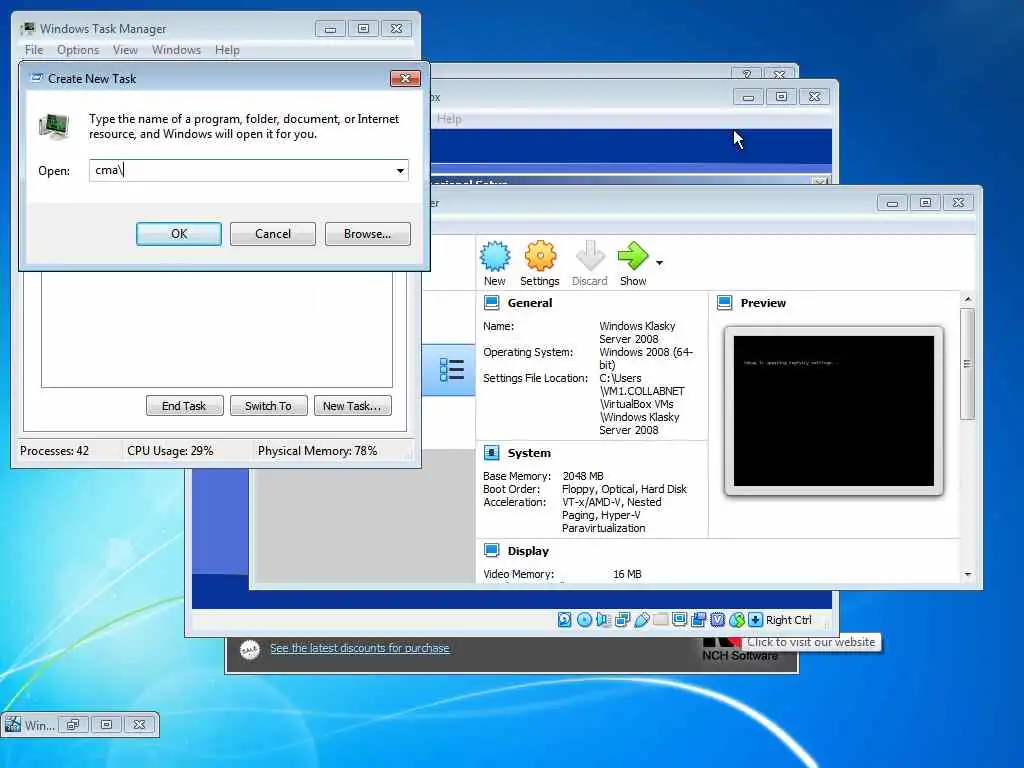Open the machine tools list-view icon

coord(451,370)
